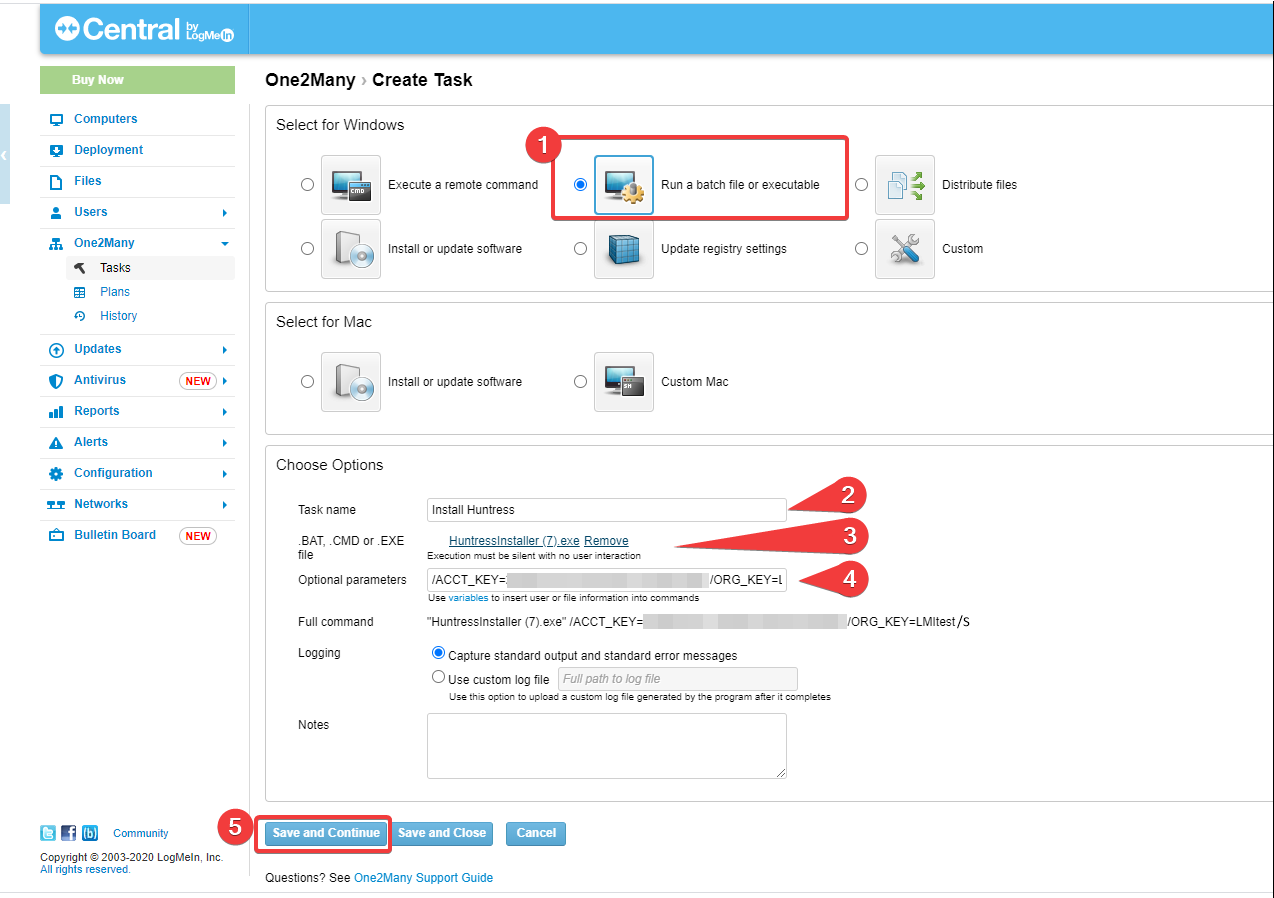Screen dimensions: 1274x898
Task: Expand the Networks submenu arrow
Action: [225, 505]
